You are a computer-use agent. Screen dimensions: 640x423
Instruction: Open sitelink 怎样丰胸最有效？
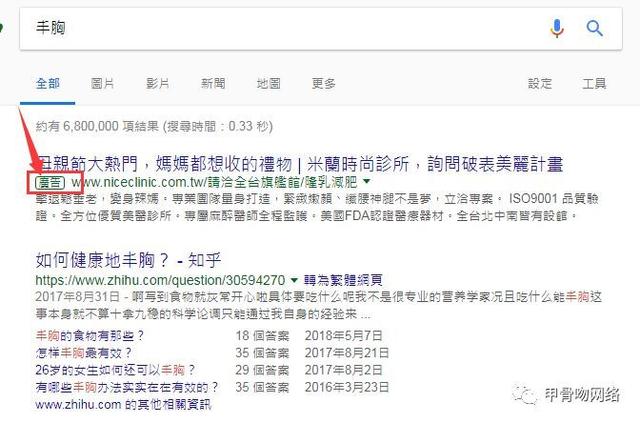click(x=84, y=353)
